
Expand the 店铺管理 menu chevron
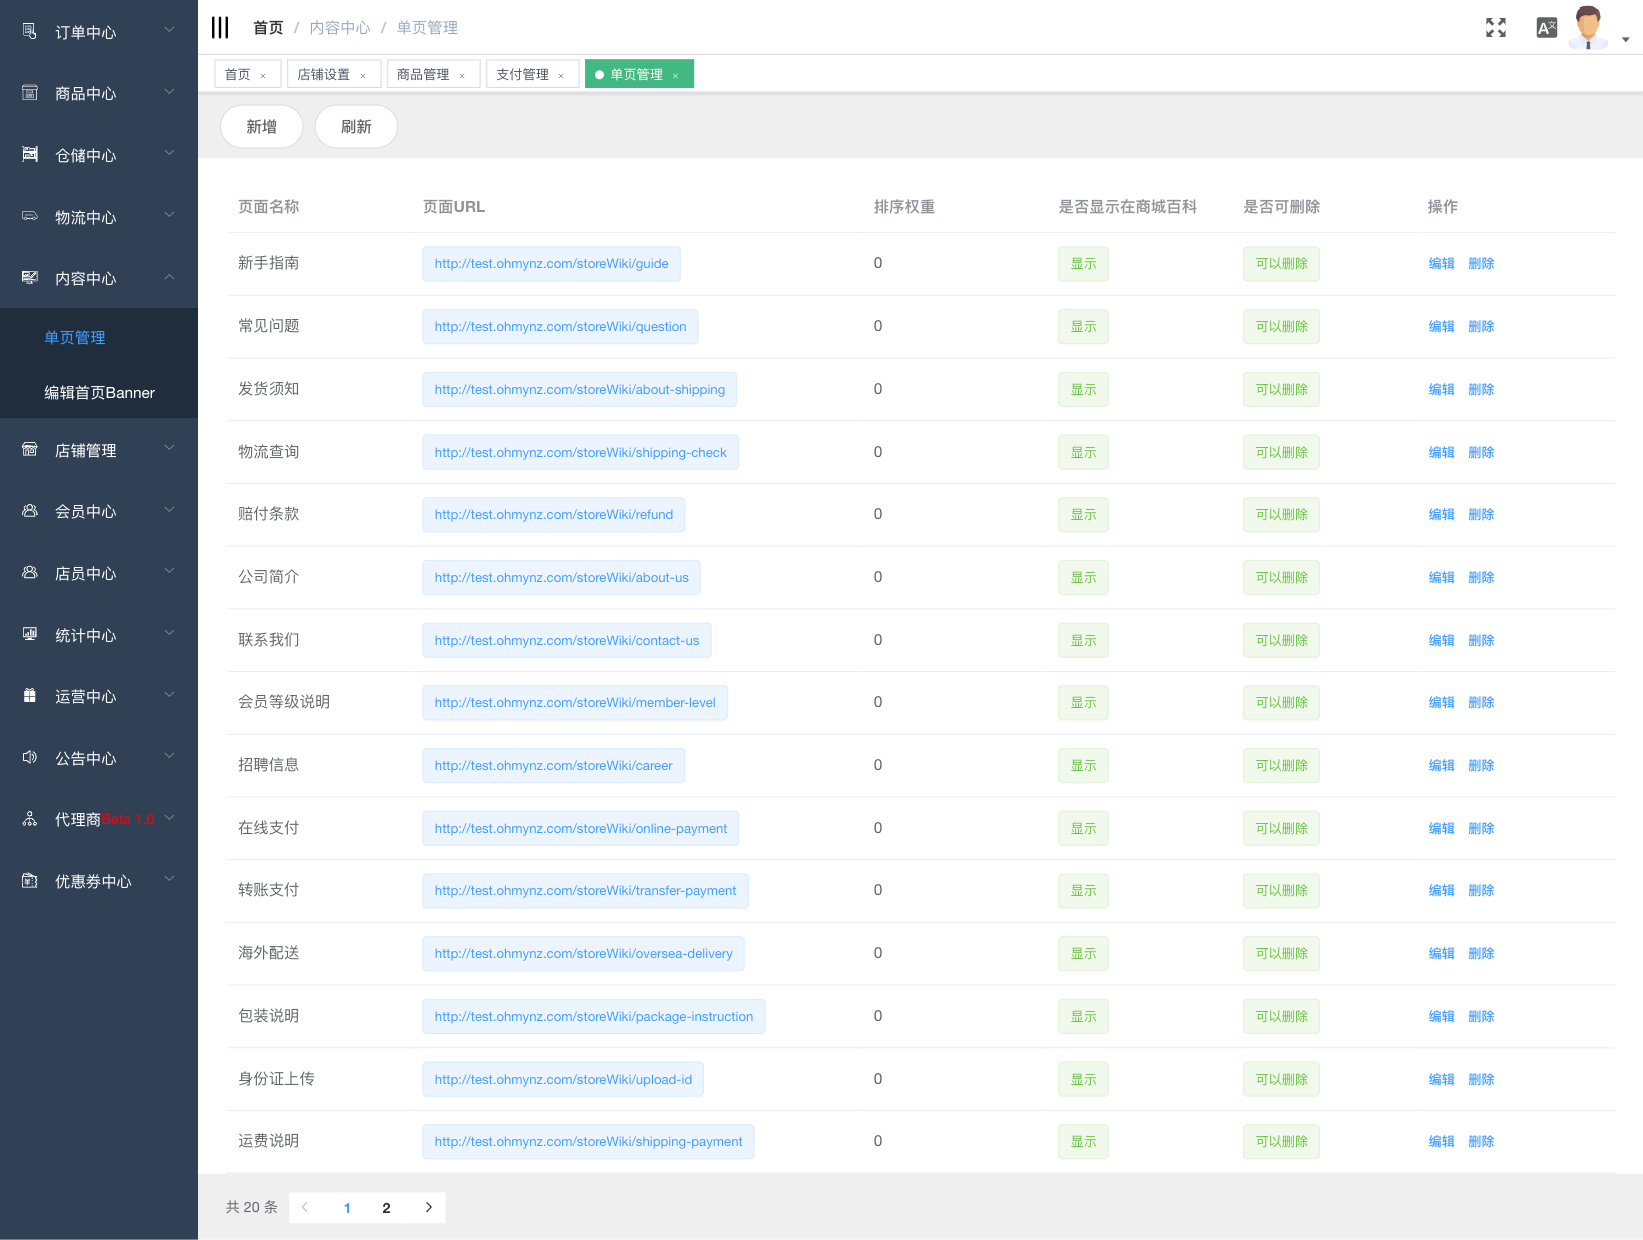click(x=169, y=449)
